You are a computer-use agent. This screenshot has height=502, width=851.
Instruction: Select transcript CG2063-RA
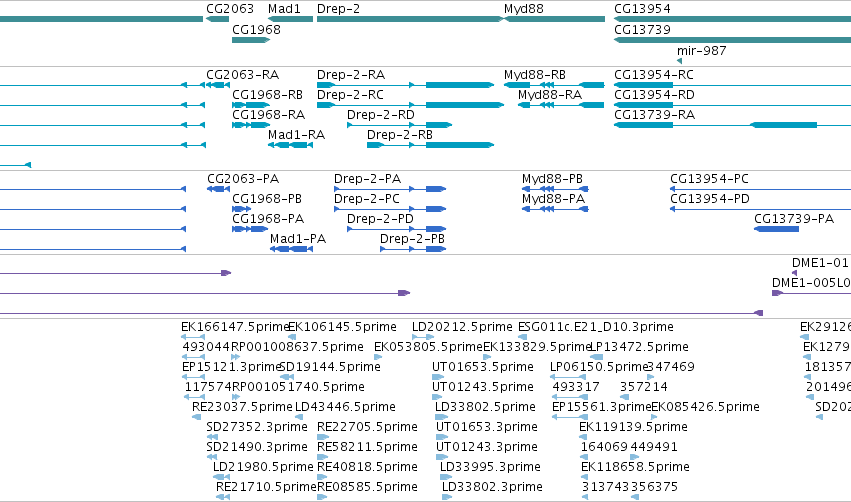(x=242, y=74)
